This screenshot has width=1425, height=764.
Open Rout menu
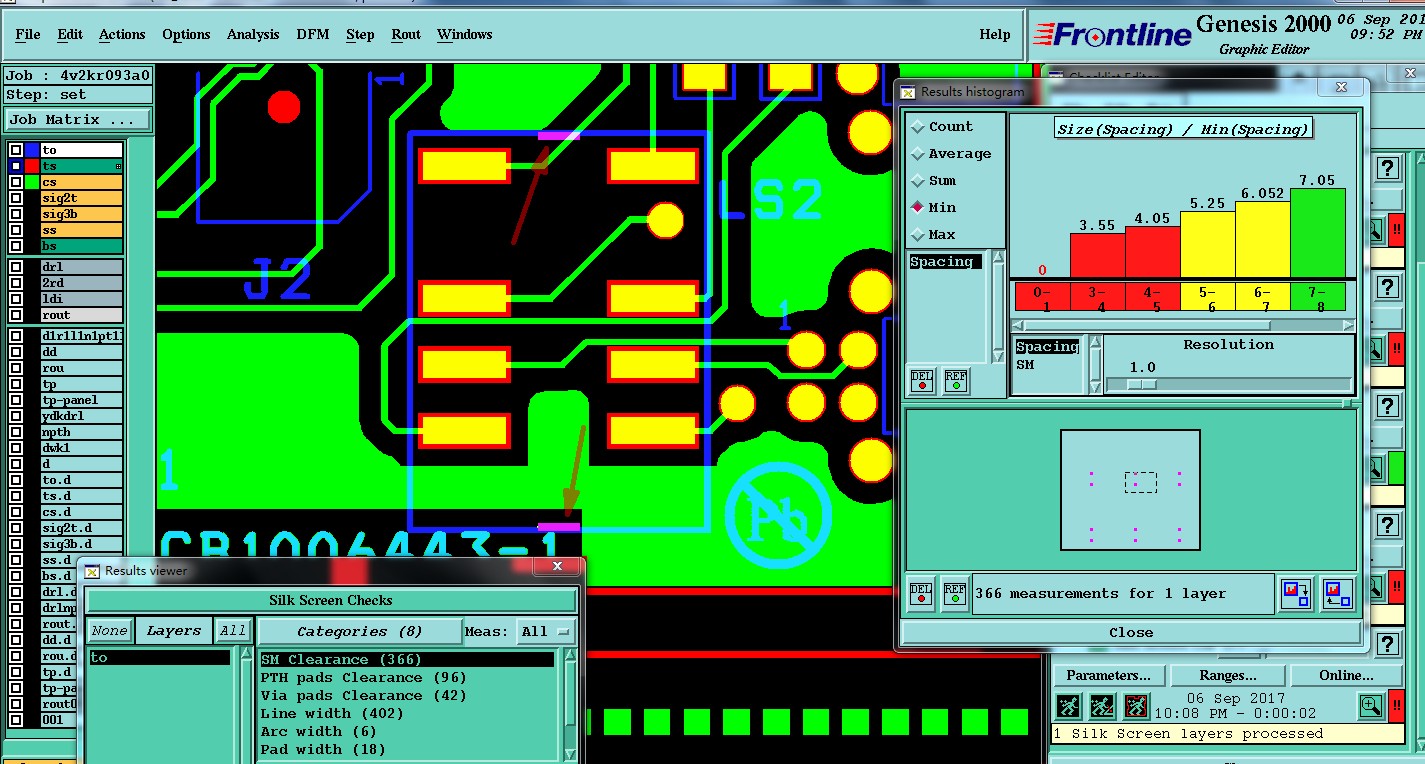tap(406, 34)
